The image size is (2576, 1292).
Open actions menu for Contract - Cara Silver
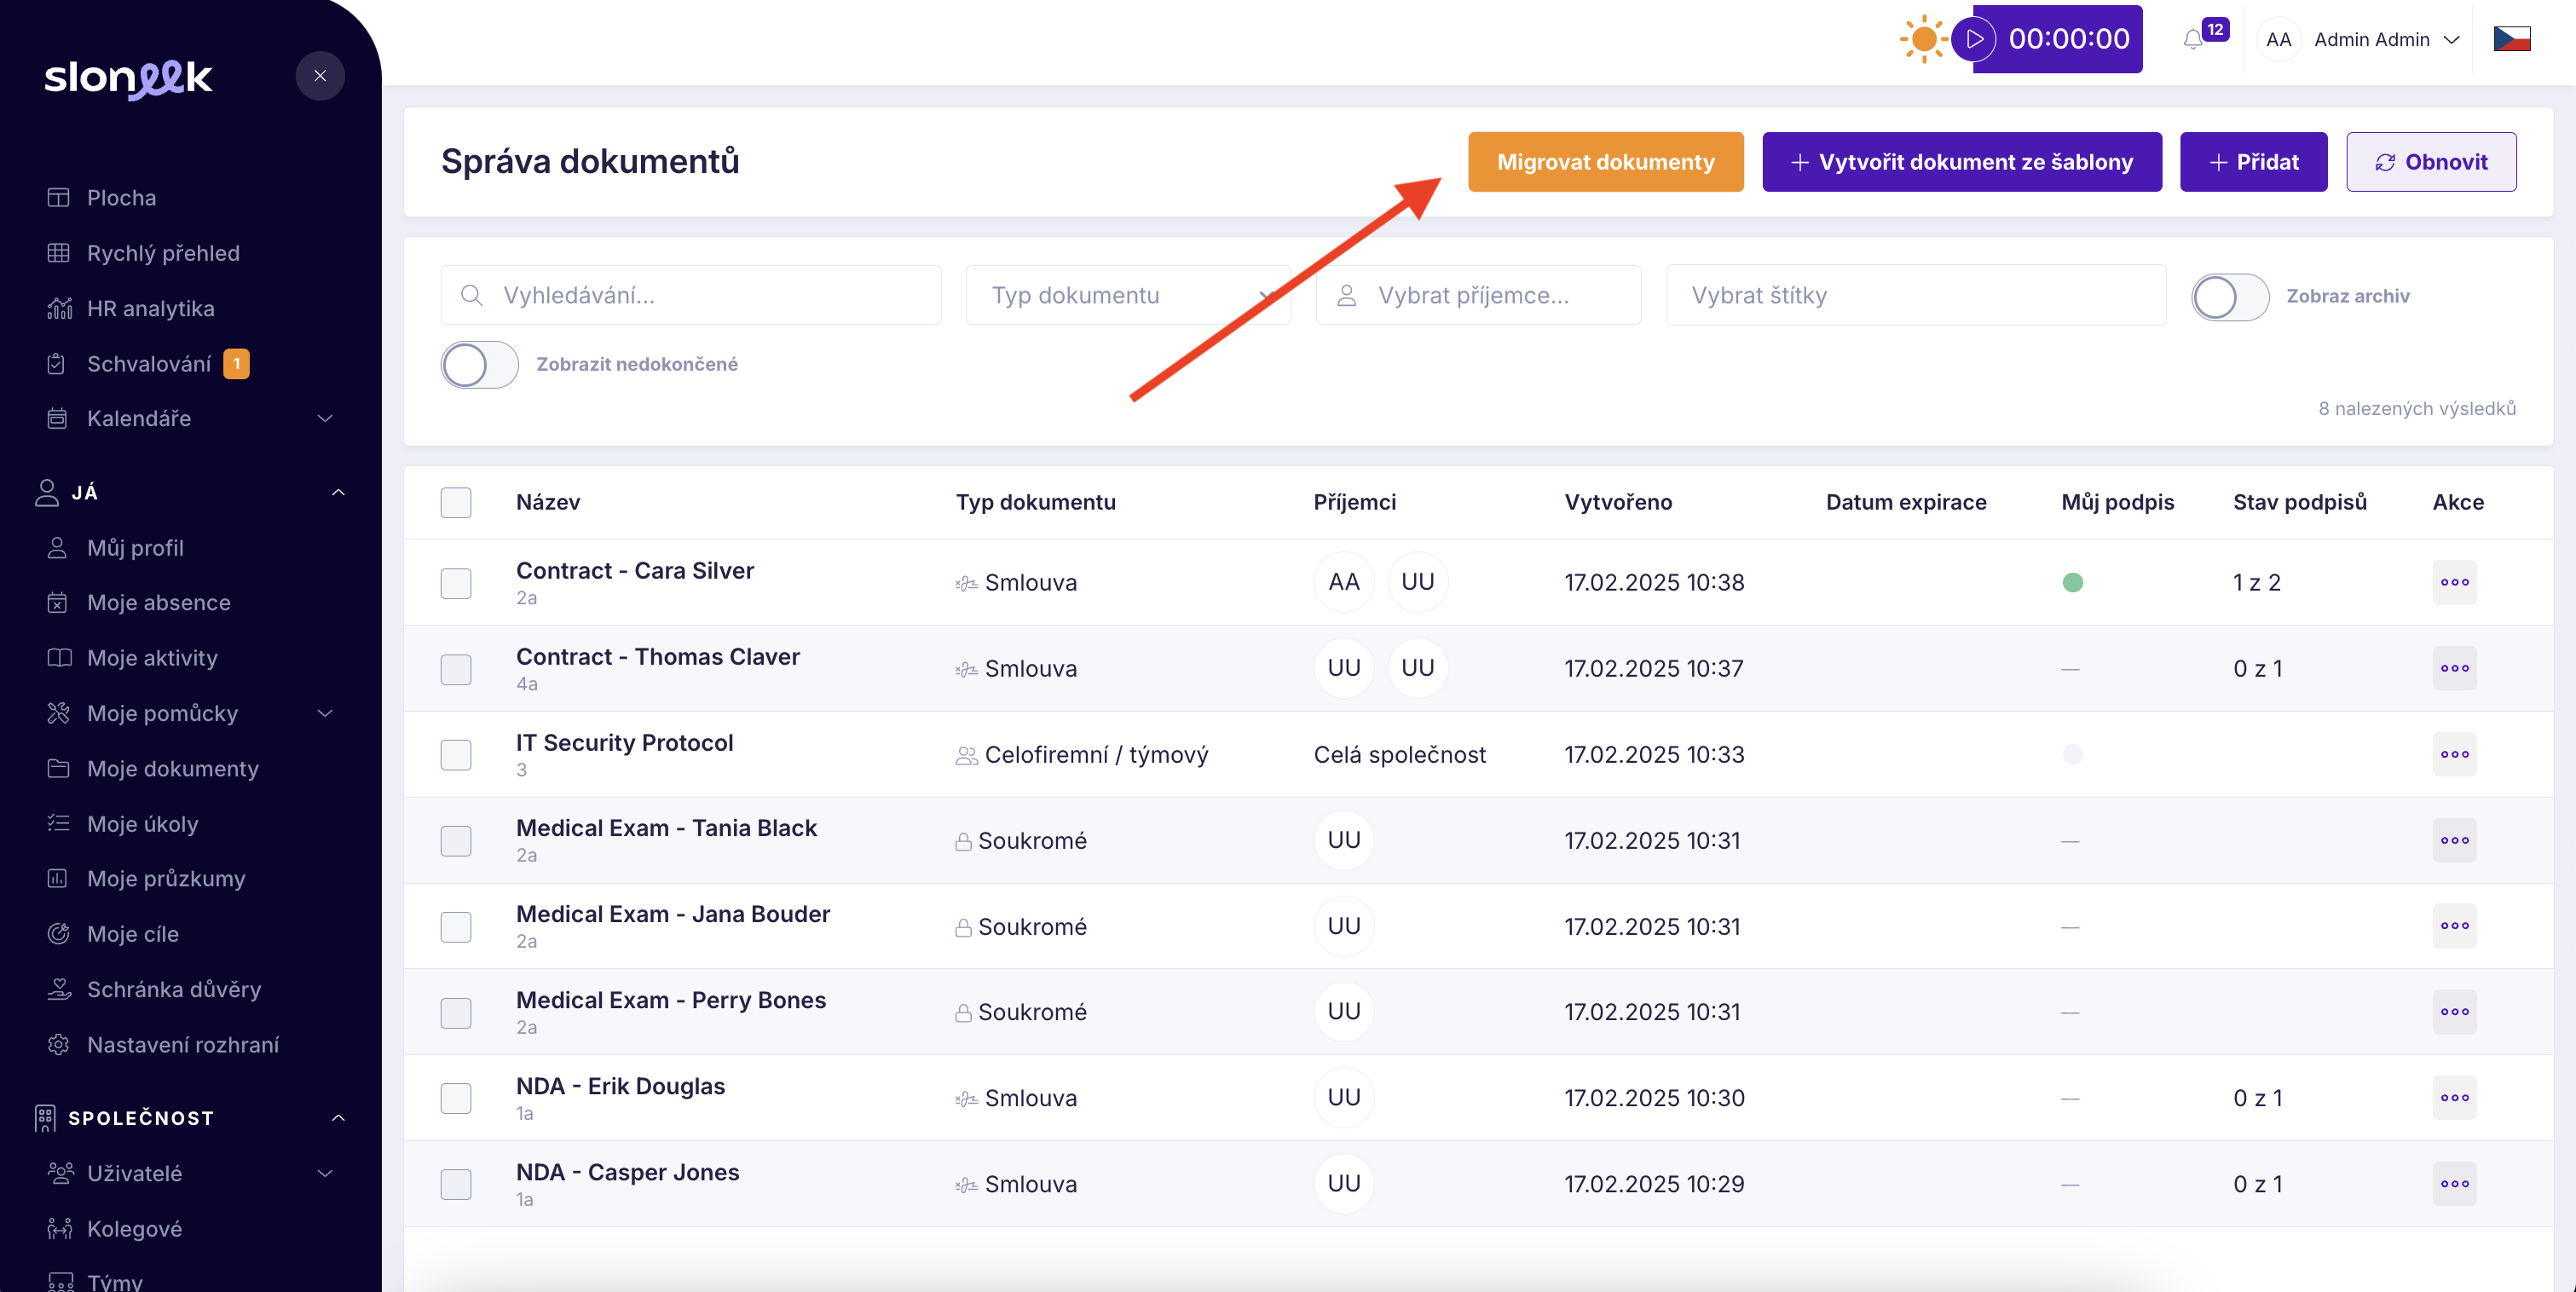pyautogui.click(x=2454, y=582)
